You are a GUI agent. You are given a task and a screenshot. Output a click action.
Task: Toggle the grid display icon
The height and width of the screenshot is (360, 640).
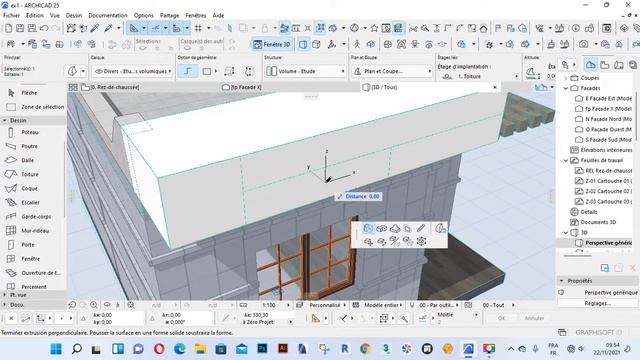coord(198,28)
